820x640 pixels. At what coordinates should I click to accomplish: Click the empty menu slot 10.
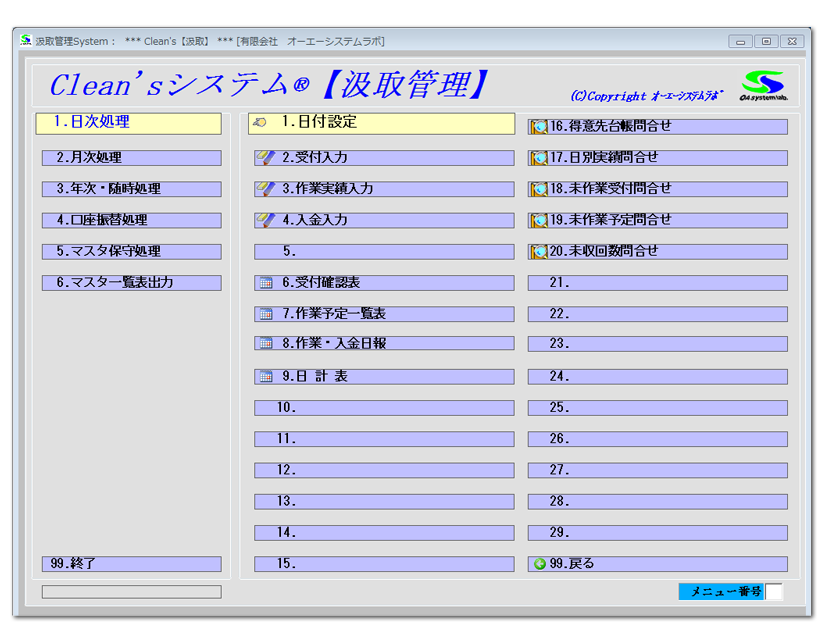pos(384,408)
